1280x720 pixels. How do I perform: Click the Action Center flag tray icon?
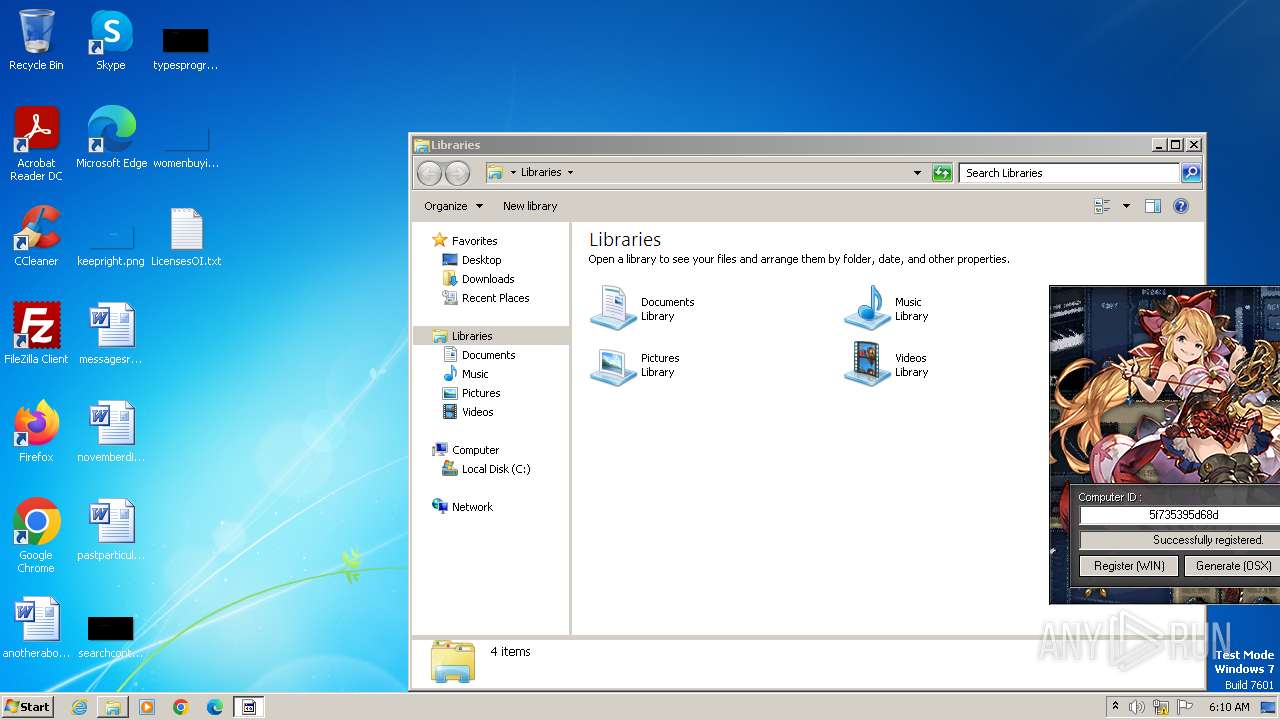point(1185,707)
